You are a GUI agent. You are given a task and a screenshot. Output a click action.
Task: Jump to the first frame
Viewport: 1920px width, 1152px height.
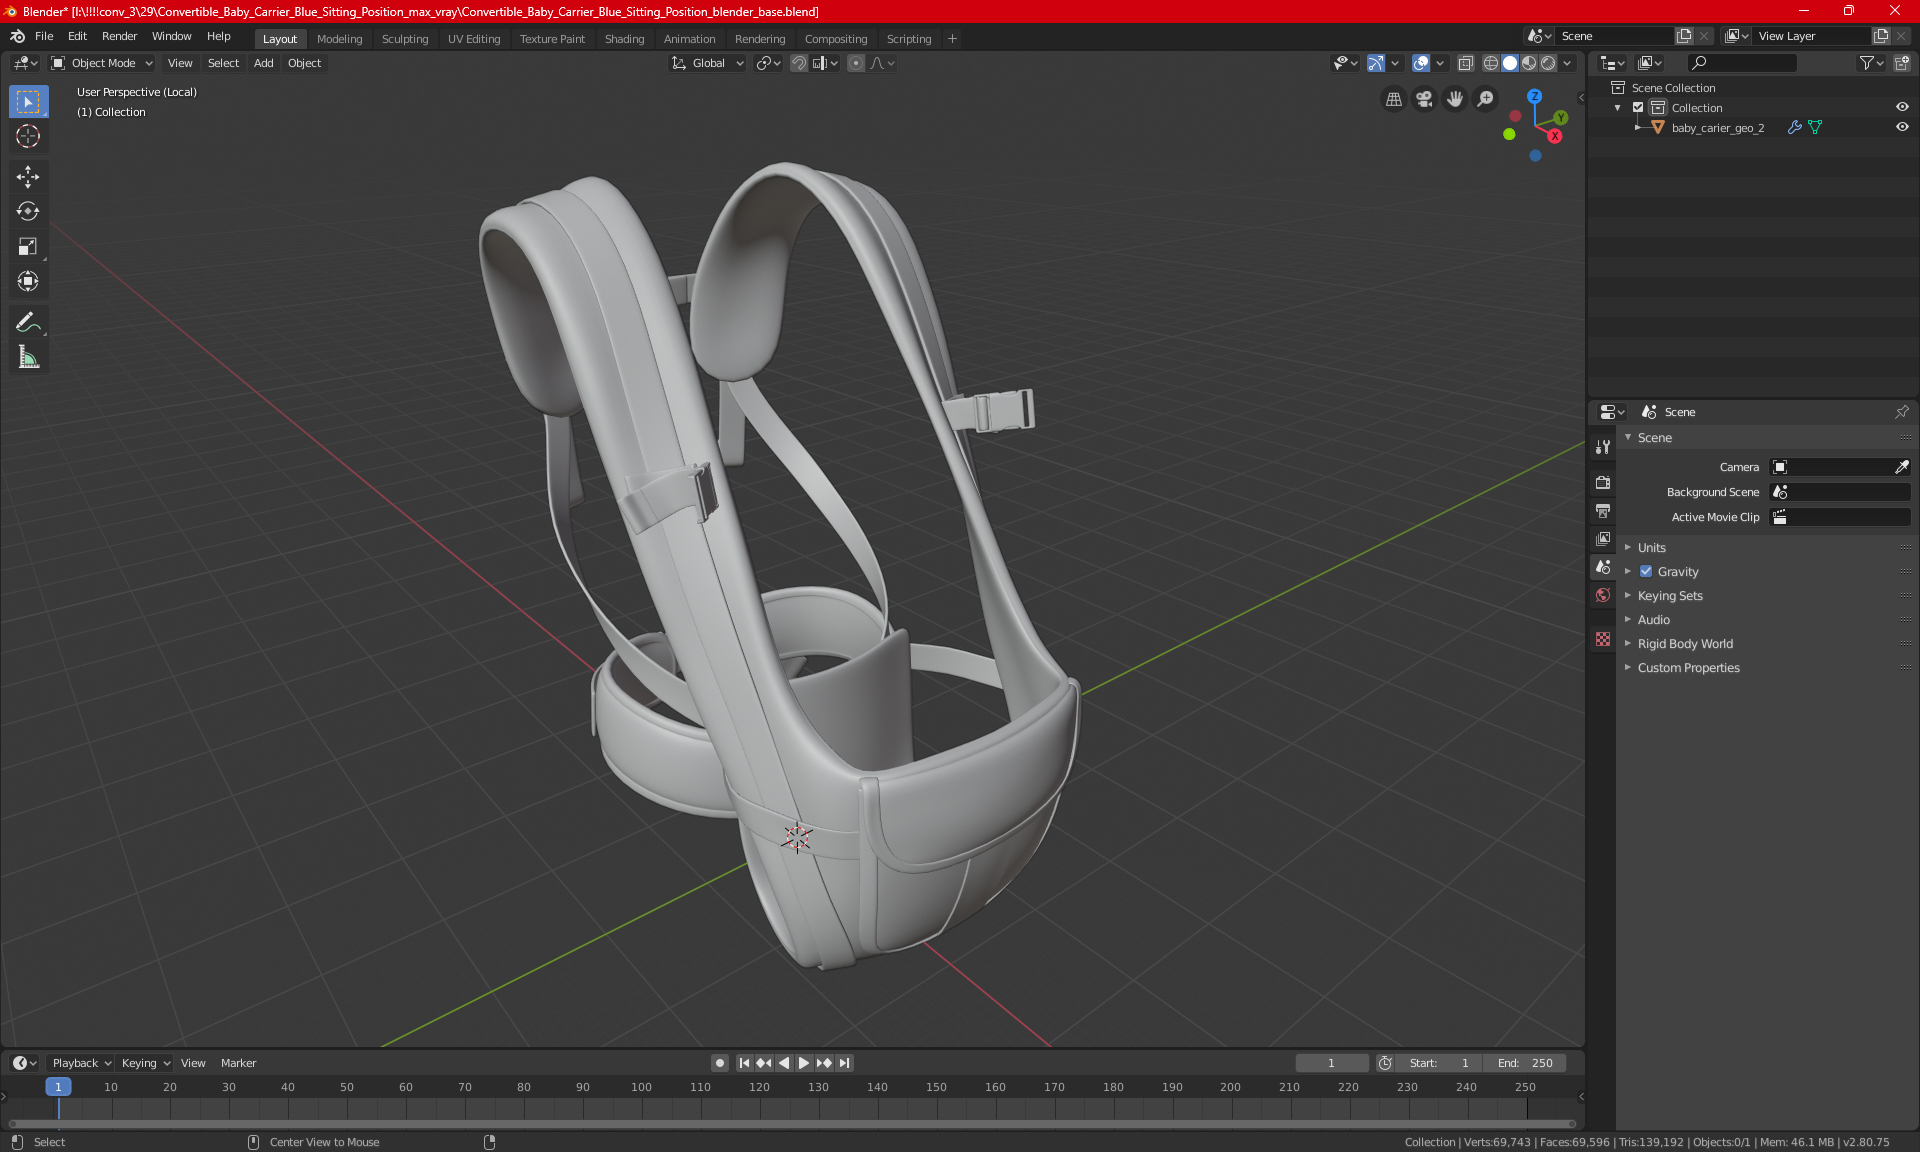tap(744, 1063)
